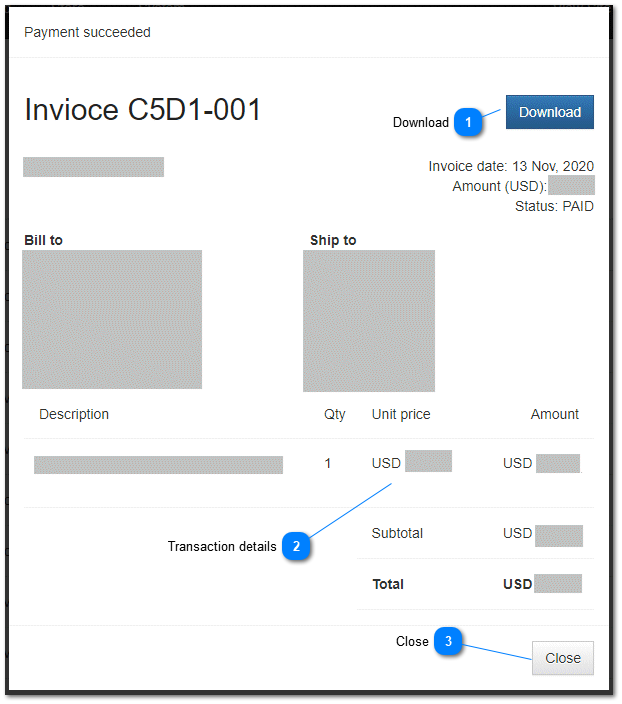Click the blue Download button
Image resolution: width=622 pixels, height=704 pixels.
point(549,112)
